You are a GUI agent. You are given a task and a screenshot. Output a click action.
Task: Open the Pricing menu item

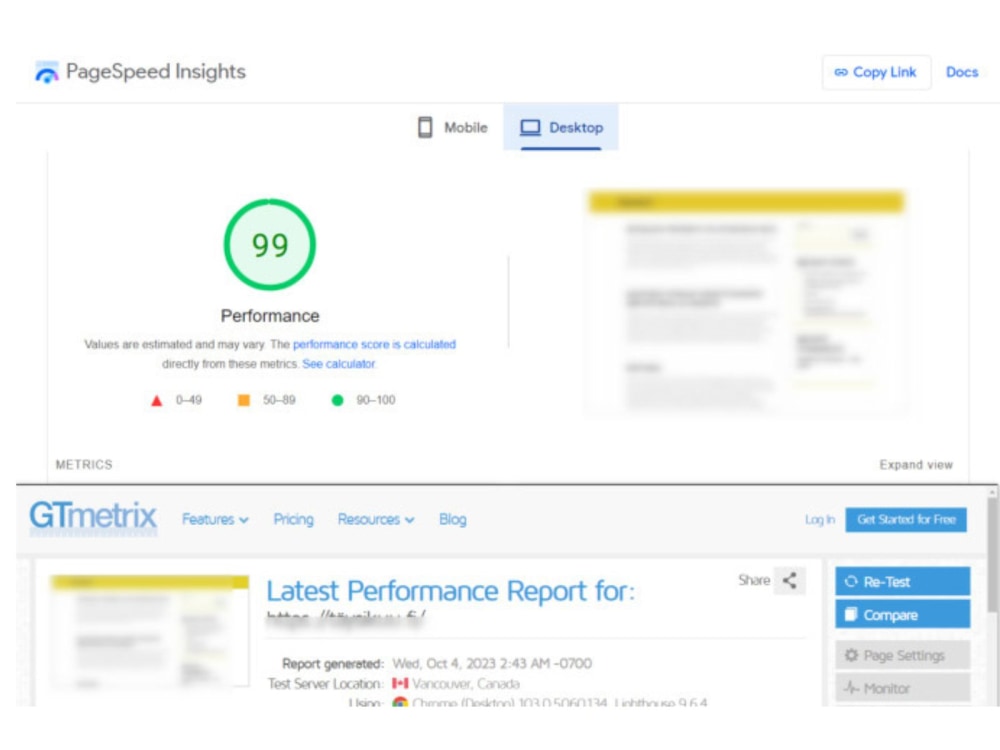click(x=293, y=519)
